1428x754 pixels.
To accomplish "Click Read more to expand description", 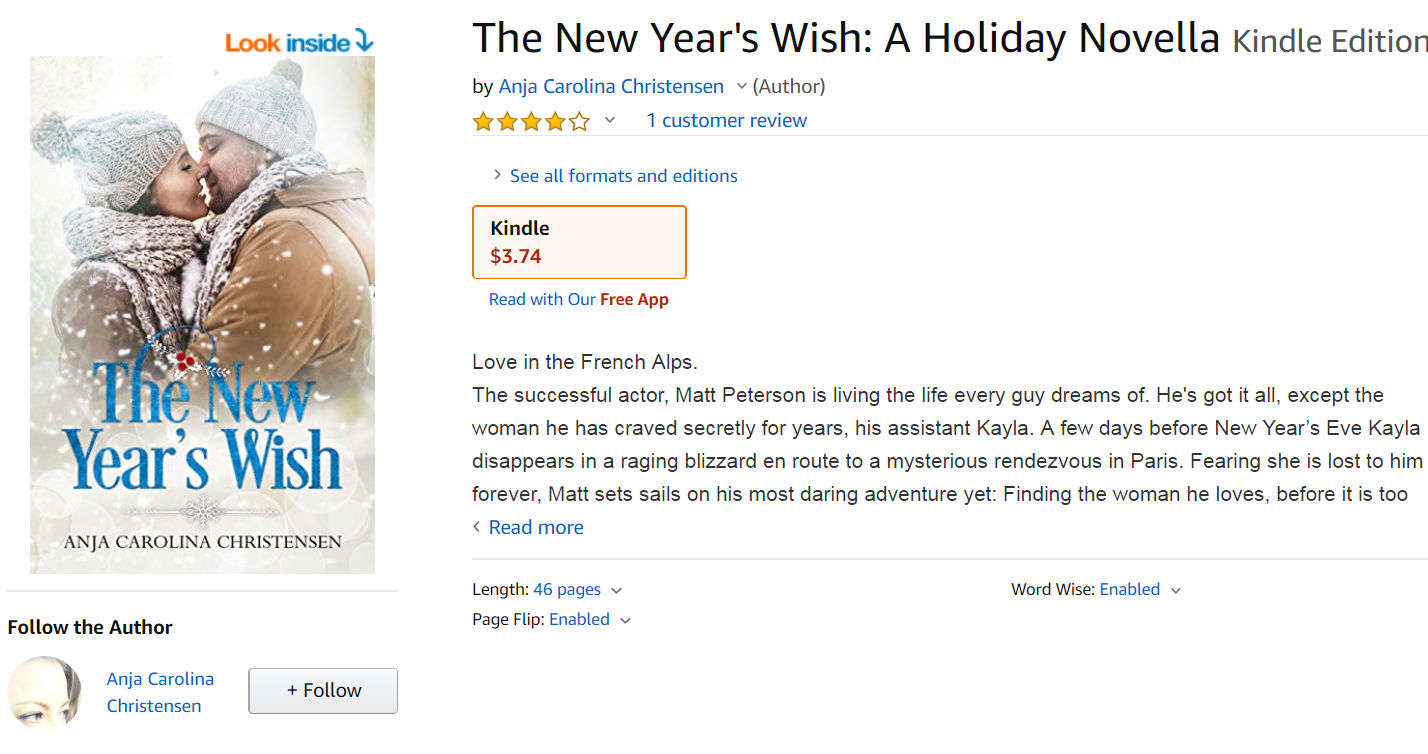I will (x=535, y=527).
